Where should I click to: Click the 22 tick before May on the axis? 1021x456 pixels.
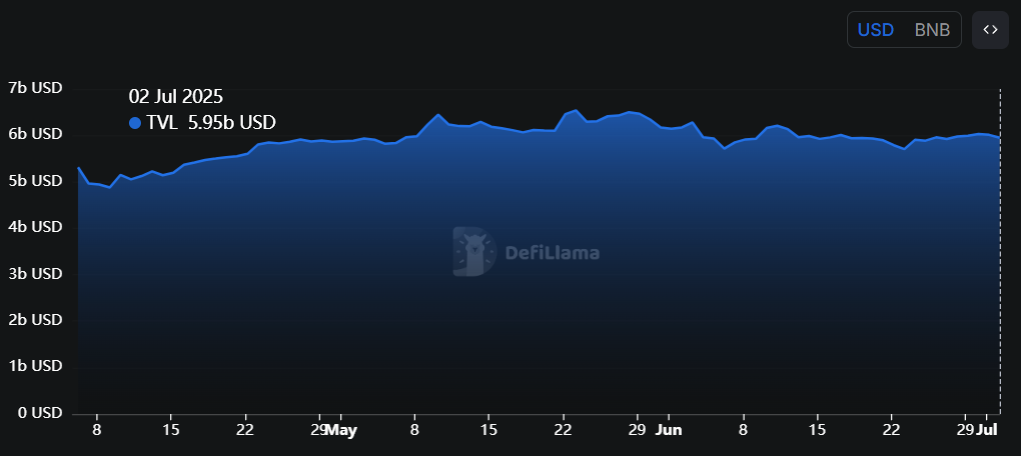tap(245, 431)
